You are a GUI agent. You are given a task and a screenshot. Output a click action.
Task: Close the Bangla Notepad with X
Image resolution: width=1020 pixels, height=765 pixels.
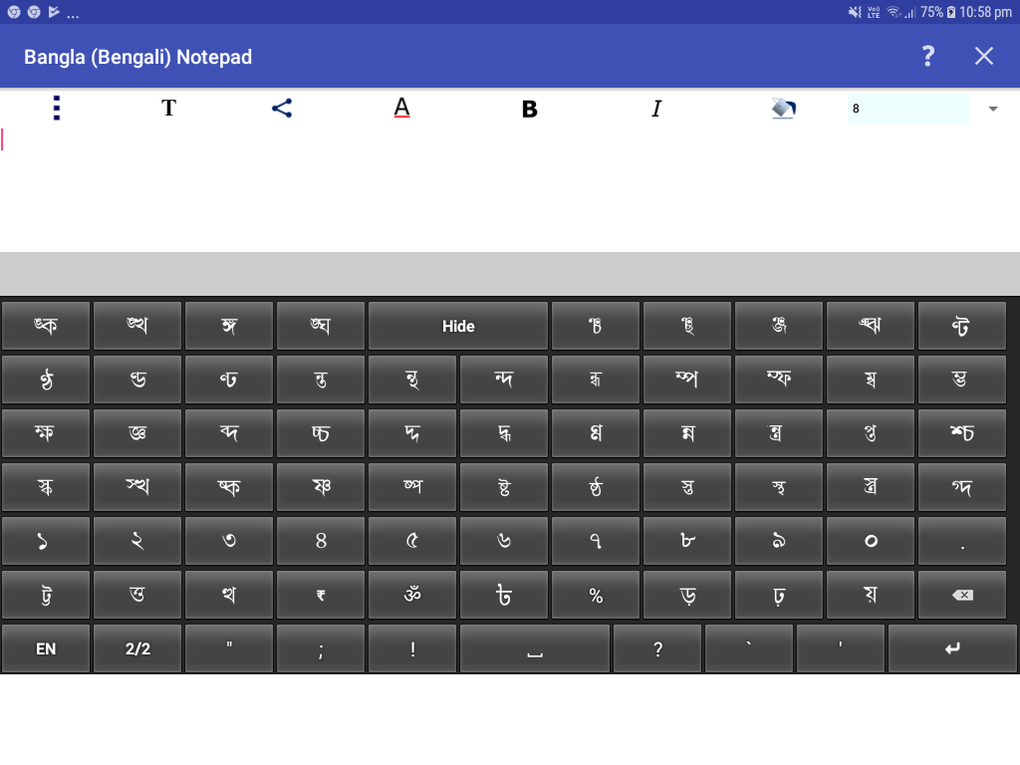point(984,57)
